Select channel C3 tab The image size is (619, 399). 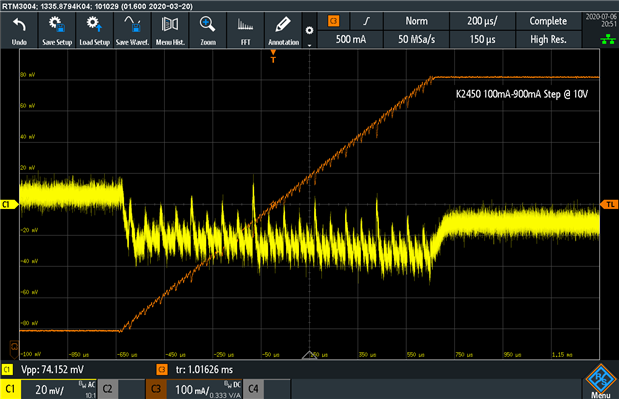156,389
